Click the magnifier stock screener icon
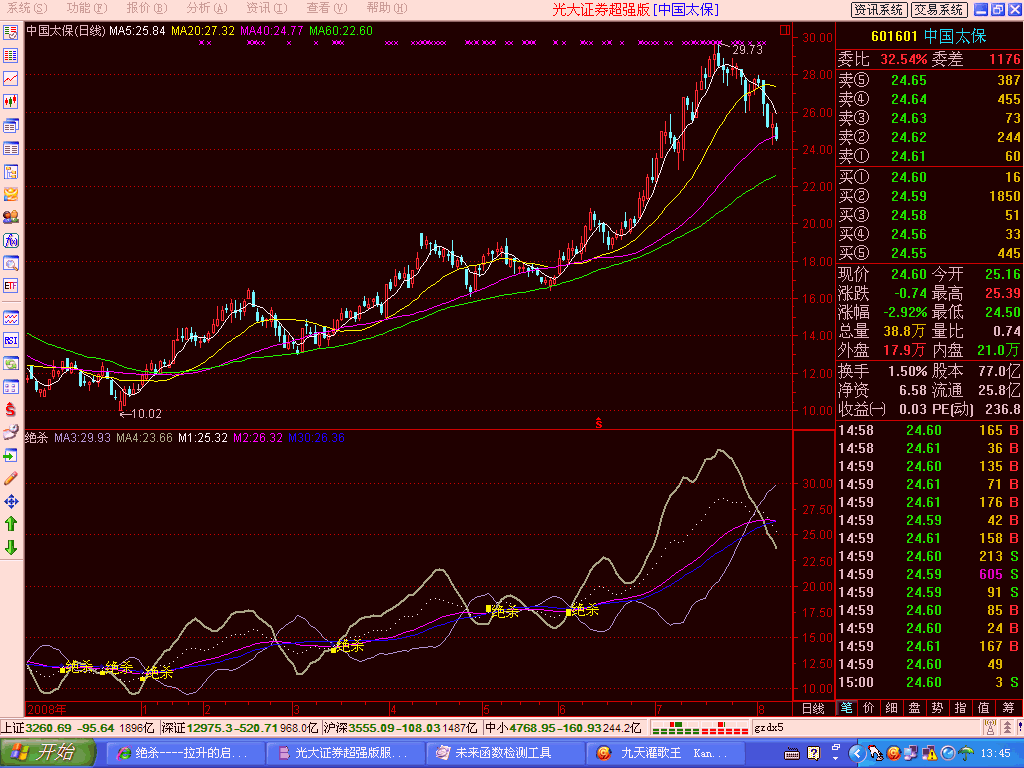The height and width of the screenshot is (768, 1024). tap(10, 263)
